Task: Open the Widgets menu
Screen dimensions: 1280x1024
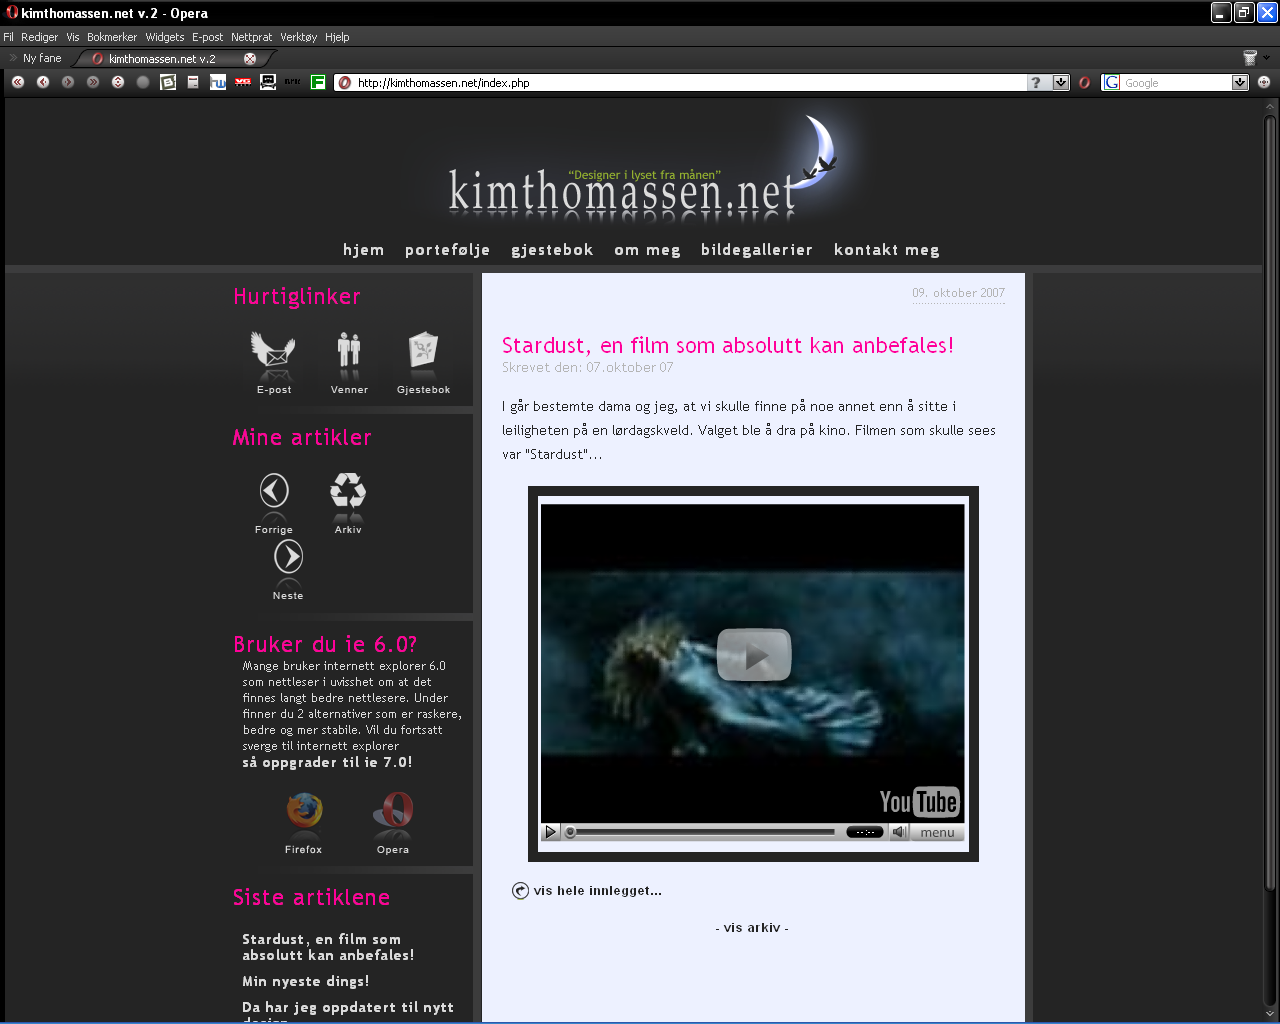Action: tap(165, 37)
